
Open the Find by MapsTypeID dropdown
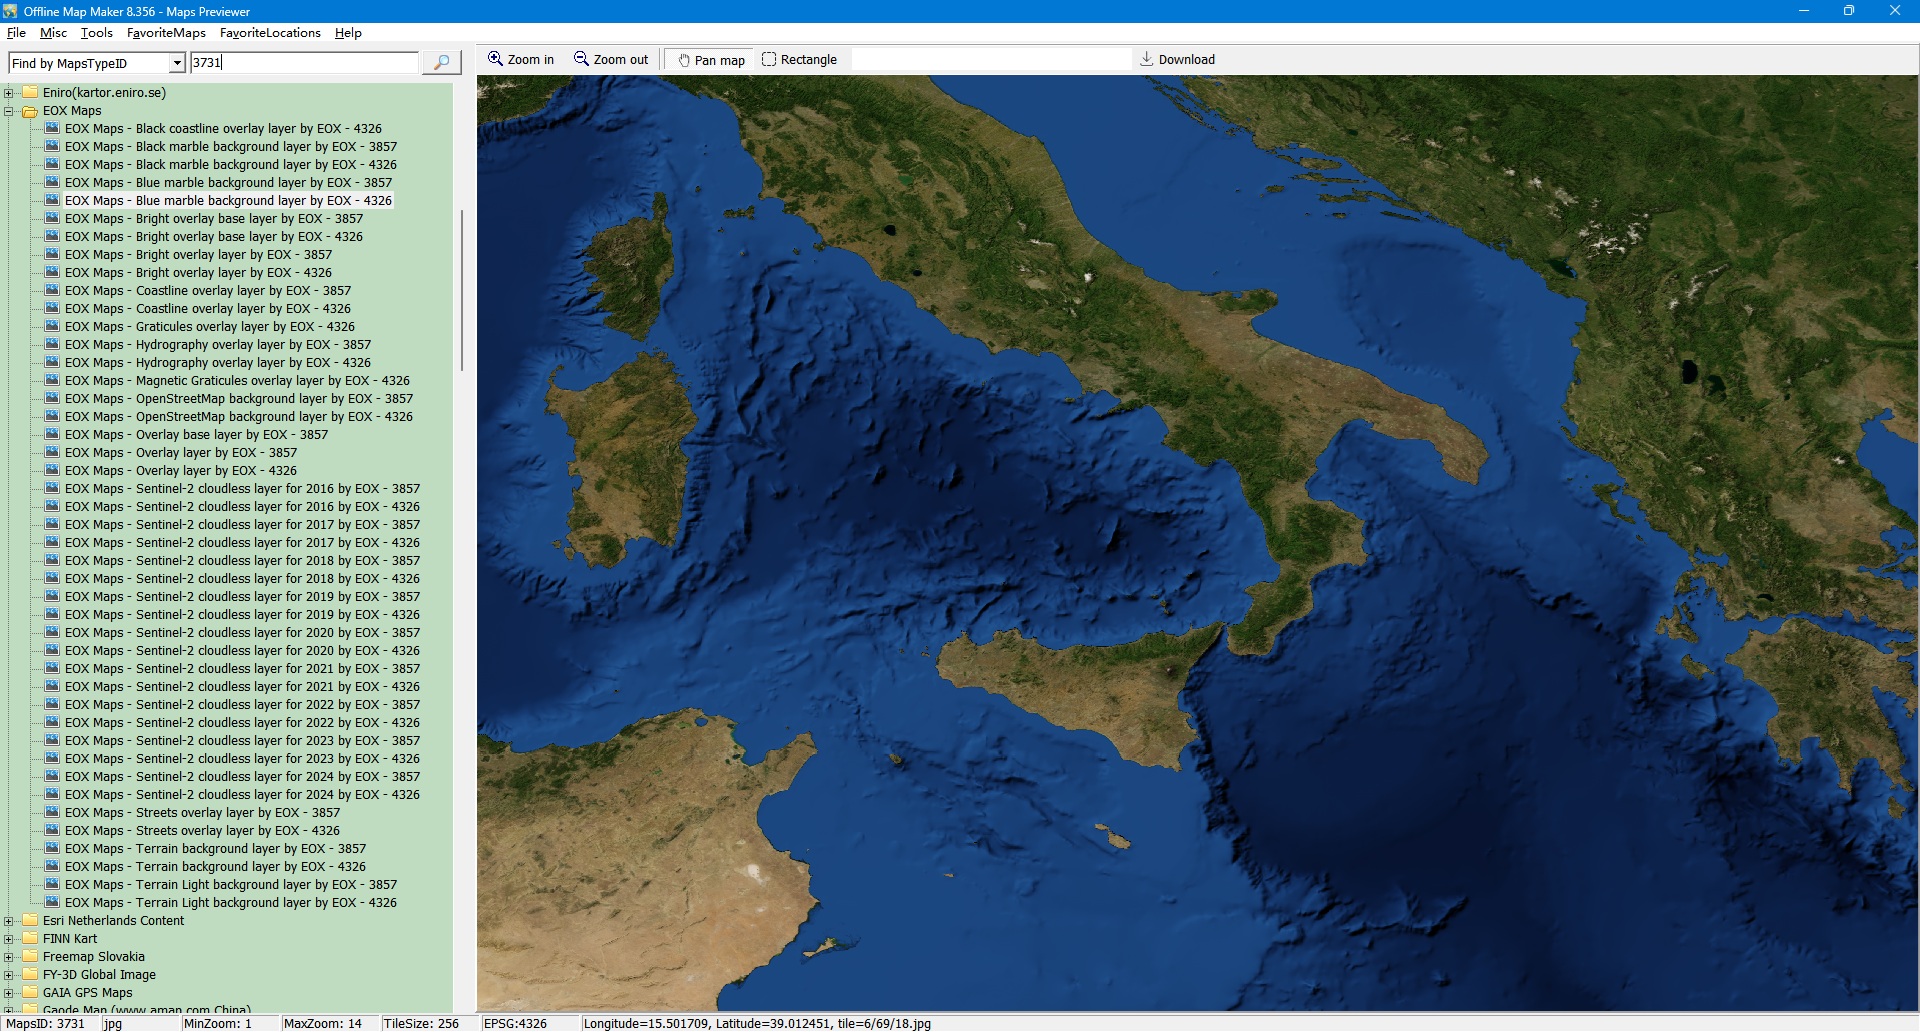pos(177,63)
